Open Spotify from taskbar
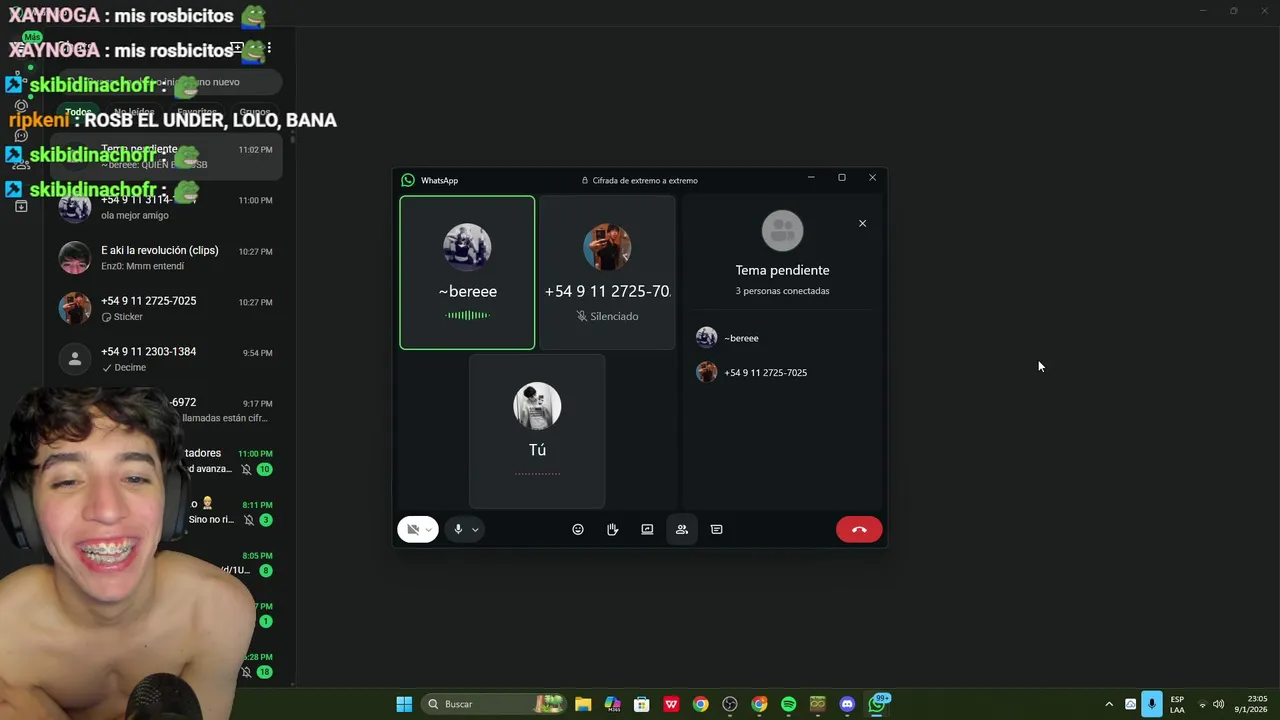 tap(788, 704)
